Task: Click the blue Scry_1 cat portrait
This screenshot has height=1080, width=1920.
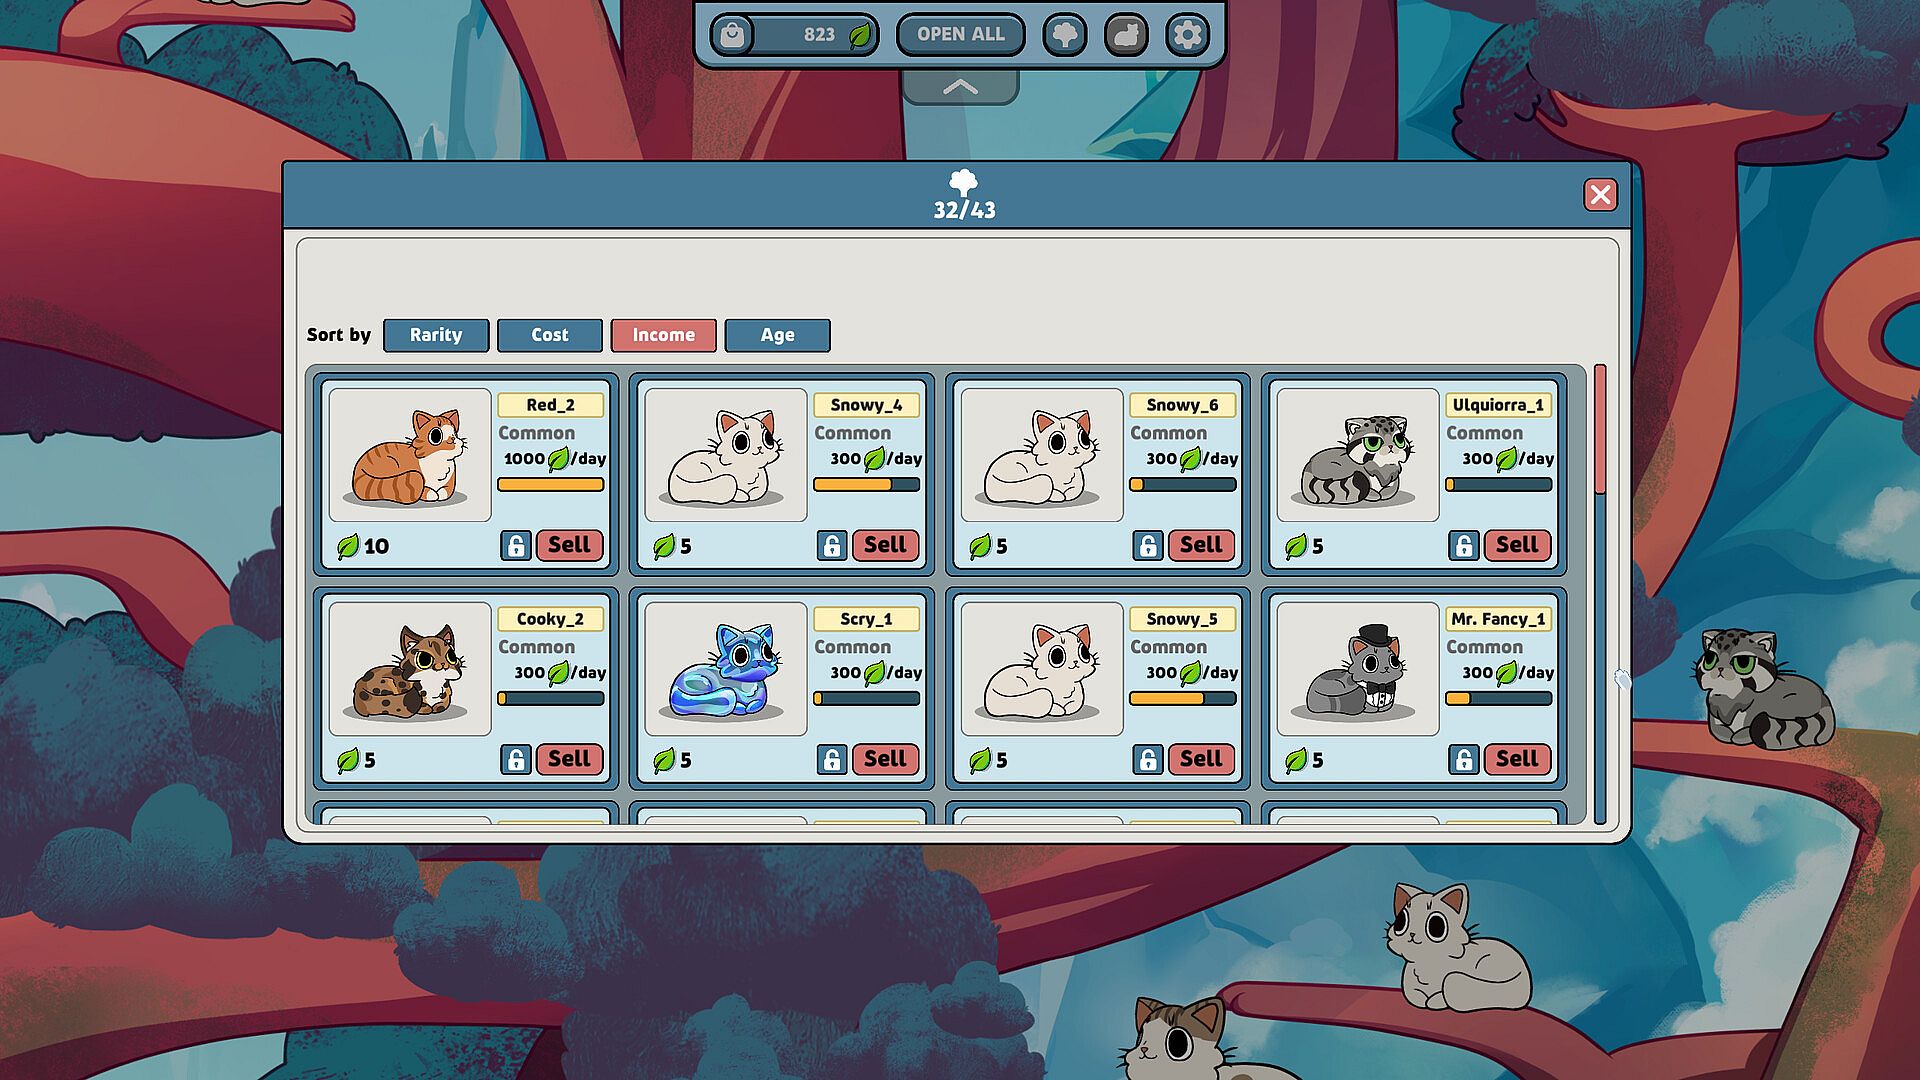Action: (x=725, y=669)
